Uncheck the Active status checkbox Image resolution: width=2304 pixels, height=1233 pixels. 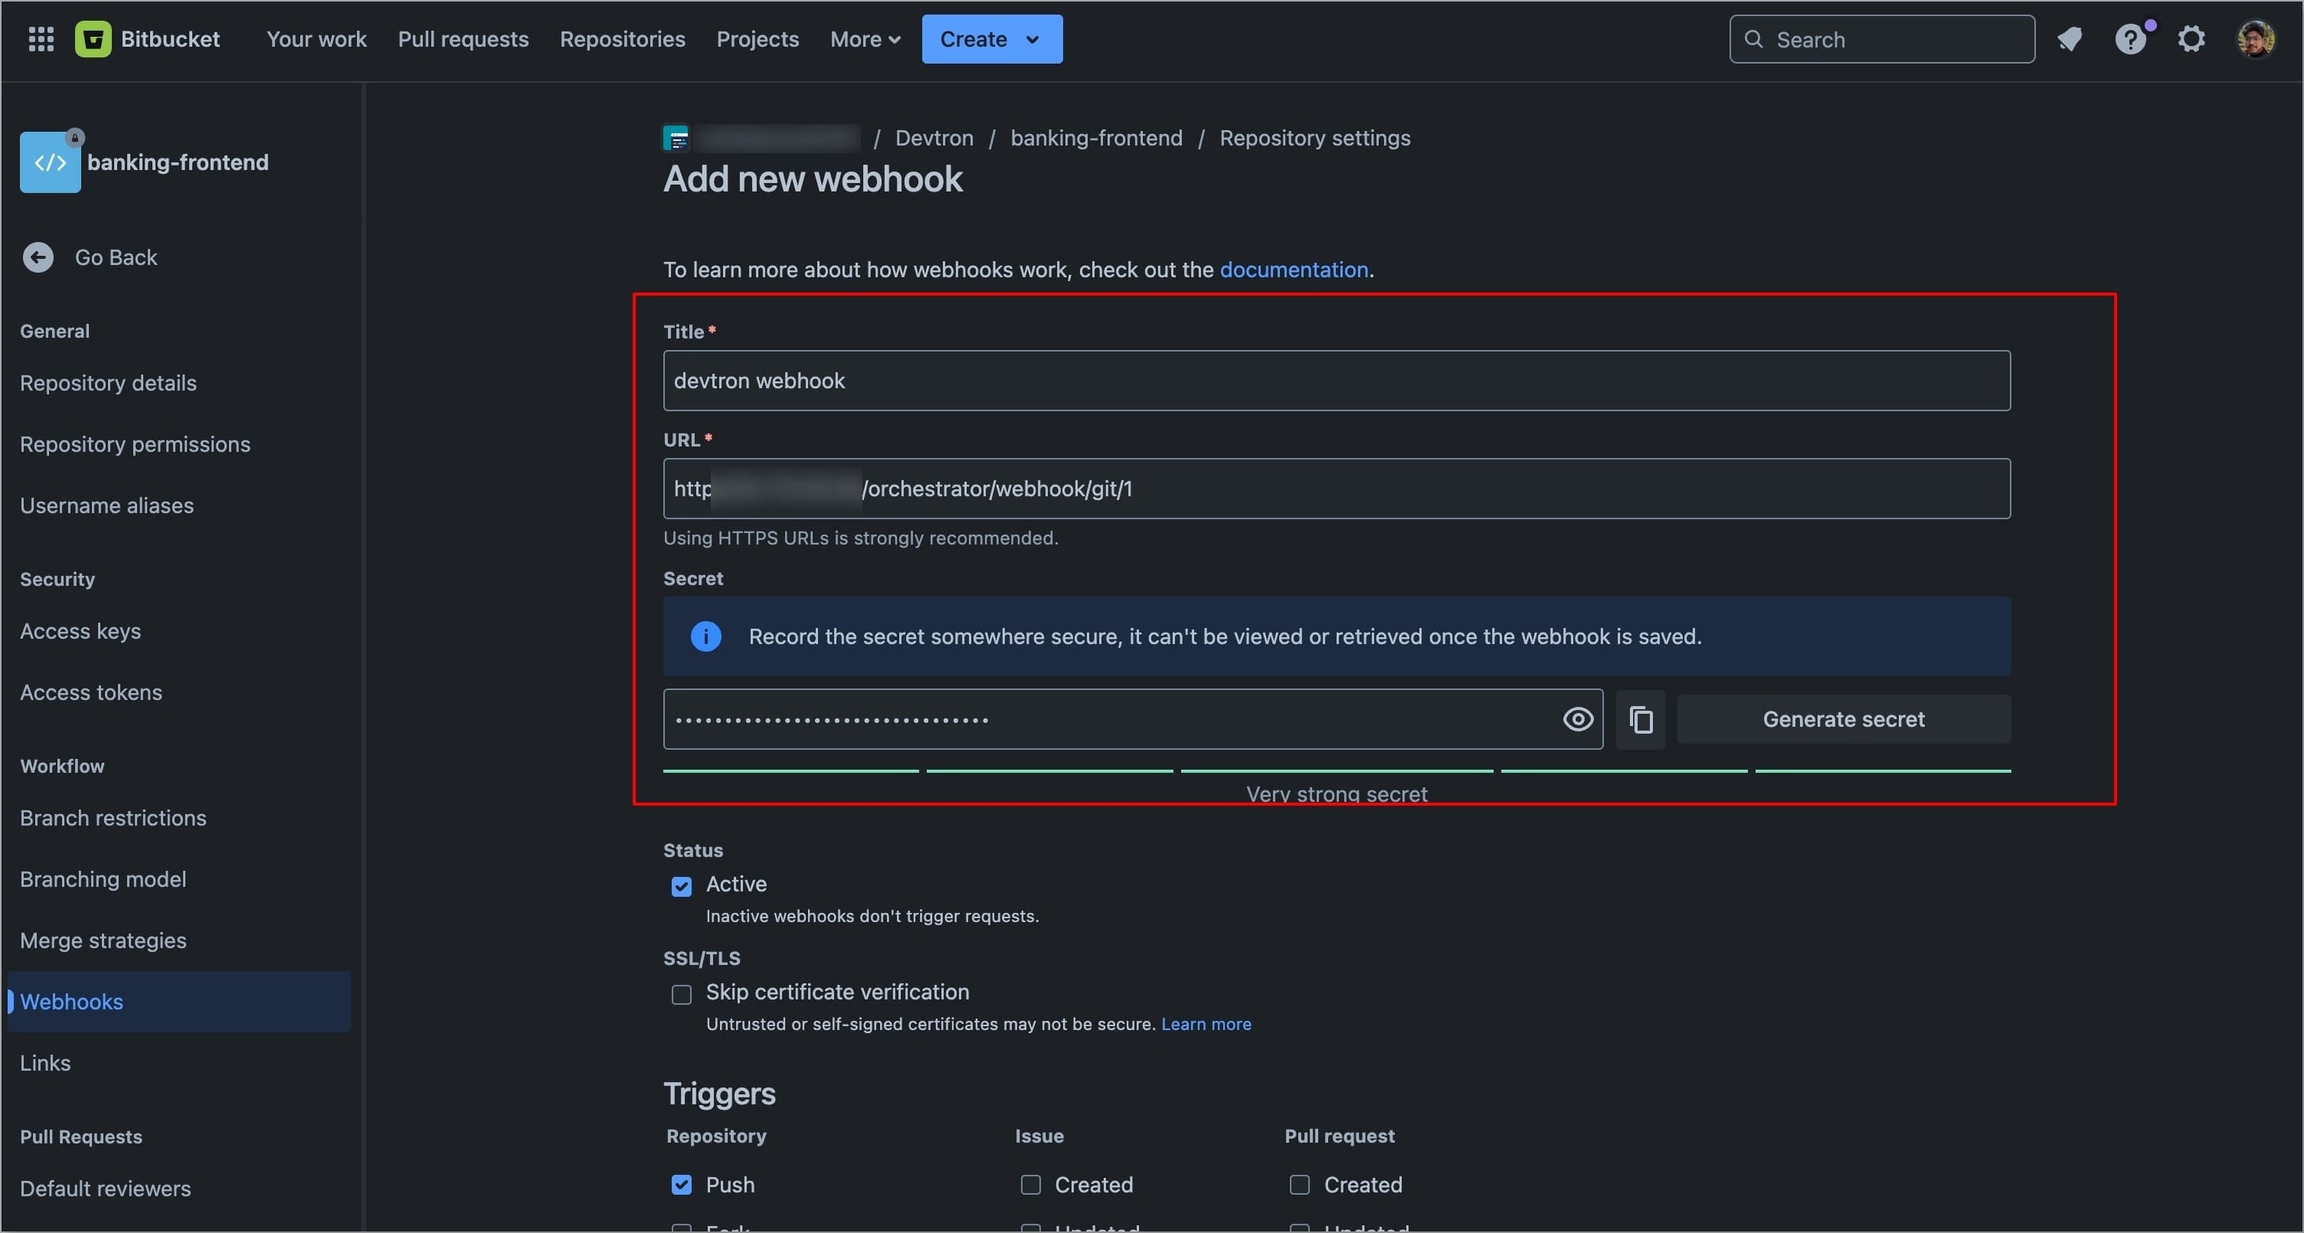(x=681, y=886)
